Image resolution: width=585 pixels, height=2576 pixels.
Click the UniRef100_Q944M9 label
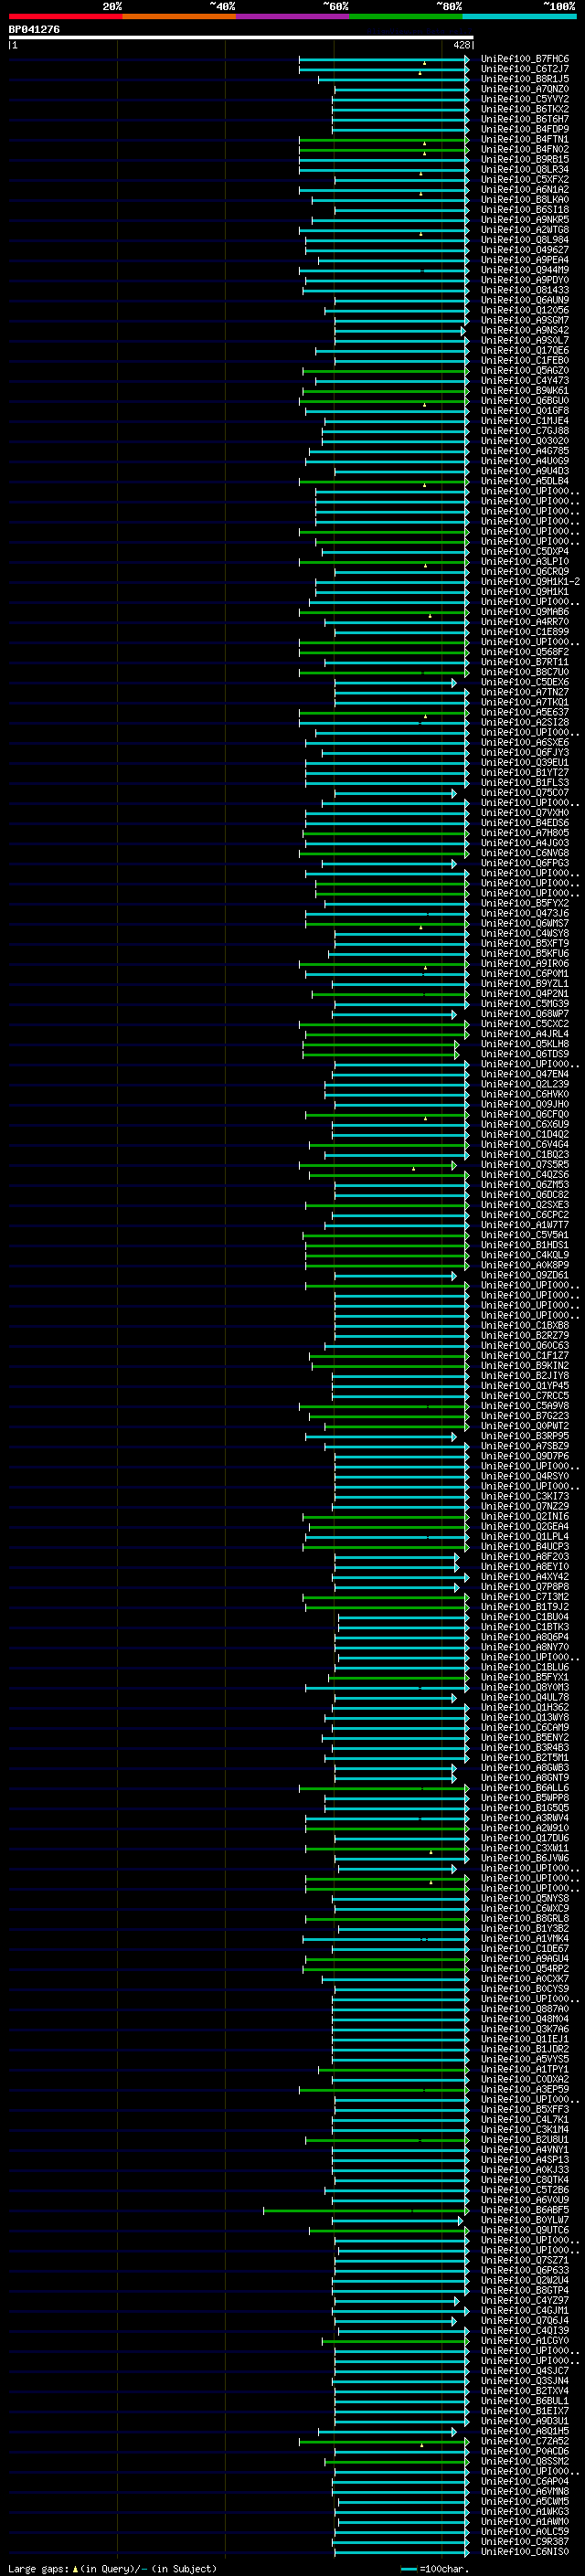click(x=525, y=270)
